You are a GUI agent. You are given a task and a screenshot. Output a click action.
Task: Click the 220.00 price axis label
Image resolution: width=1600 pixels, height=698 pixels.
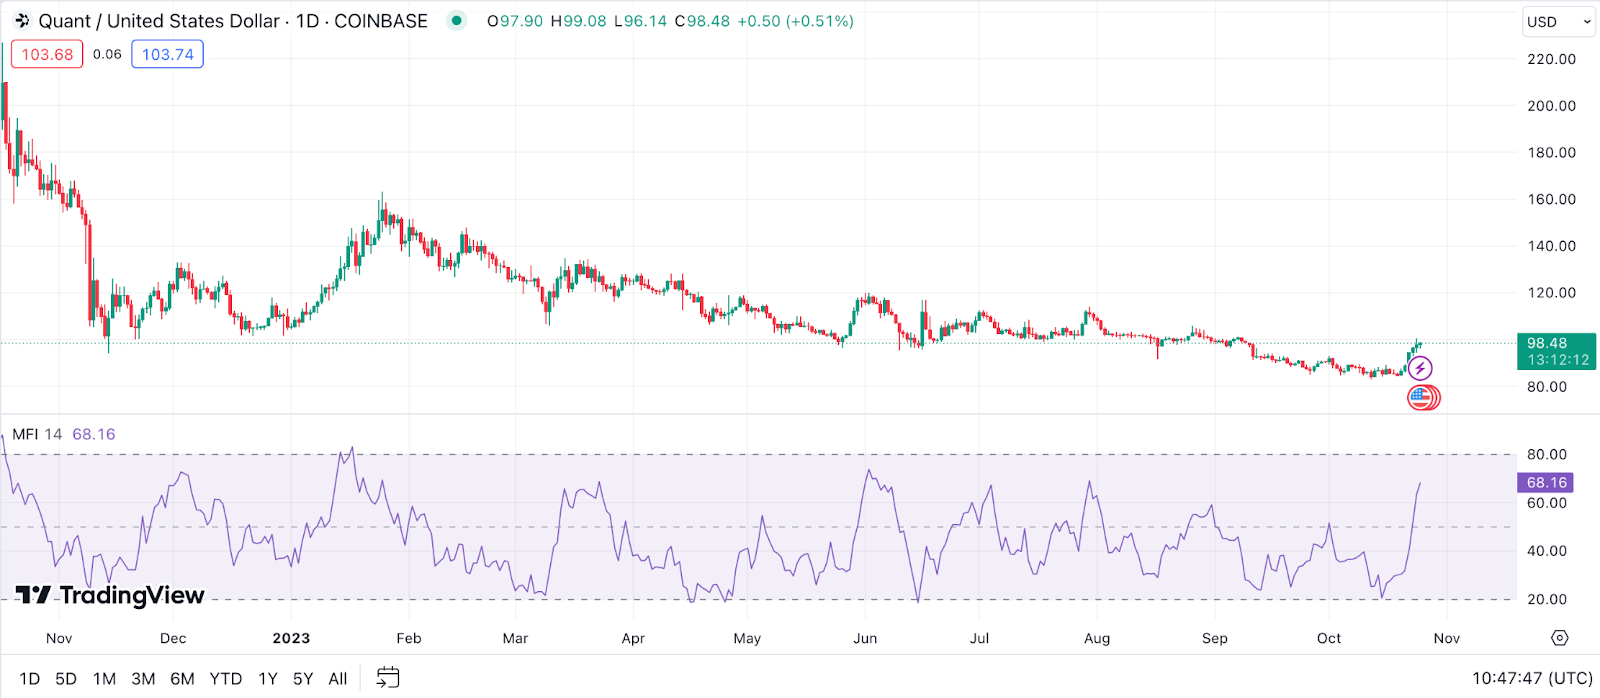pos(1551,59)
